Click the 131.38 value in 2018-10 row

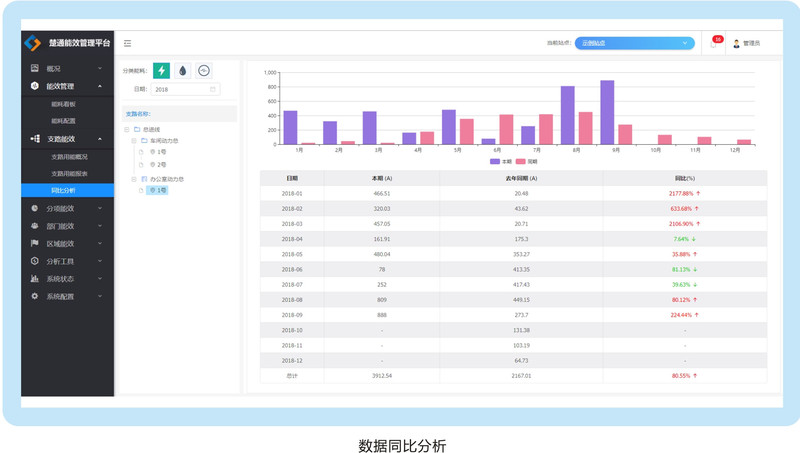tap(521, 330)
